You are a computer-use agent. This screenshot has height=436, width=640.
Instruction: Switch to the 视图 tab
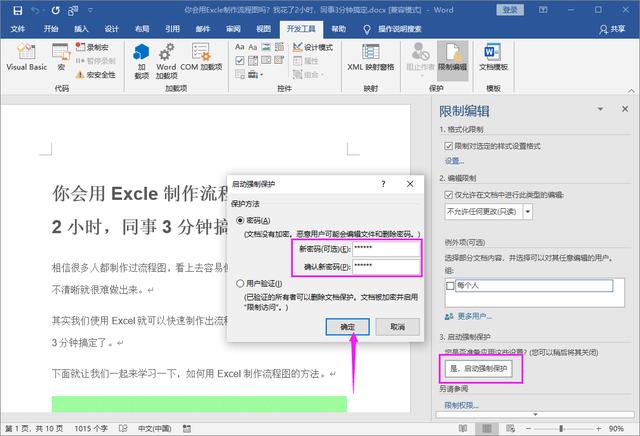[x=263, y=29]
